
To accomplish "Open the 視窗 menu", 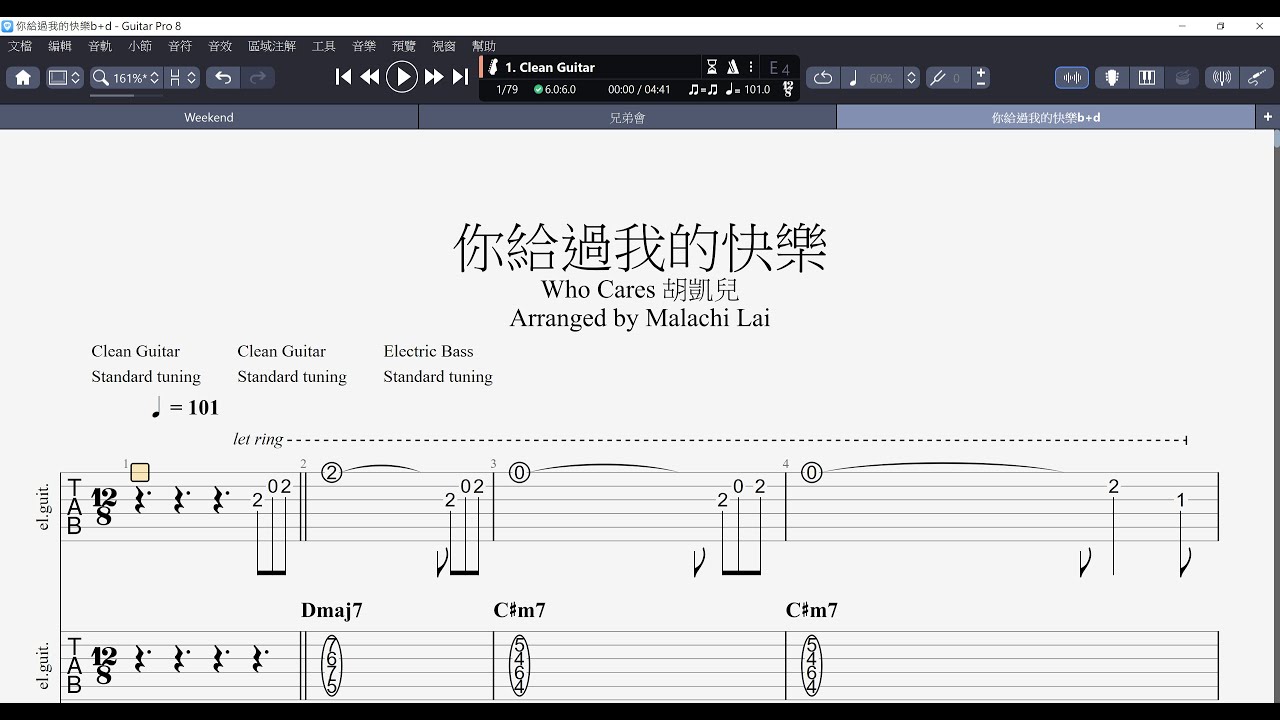I will point(444,46).
